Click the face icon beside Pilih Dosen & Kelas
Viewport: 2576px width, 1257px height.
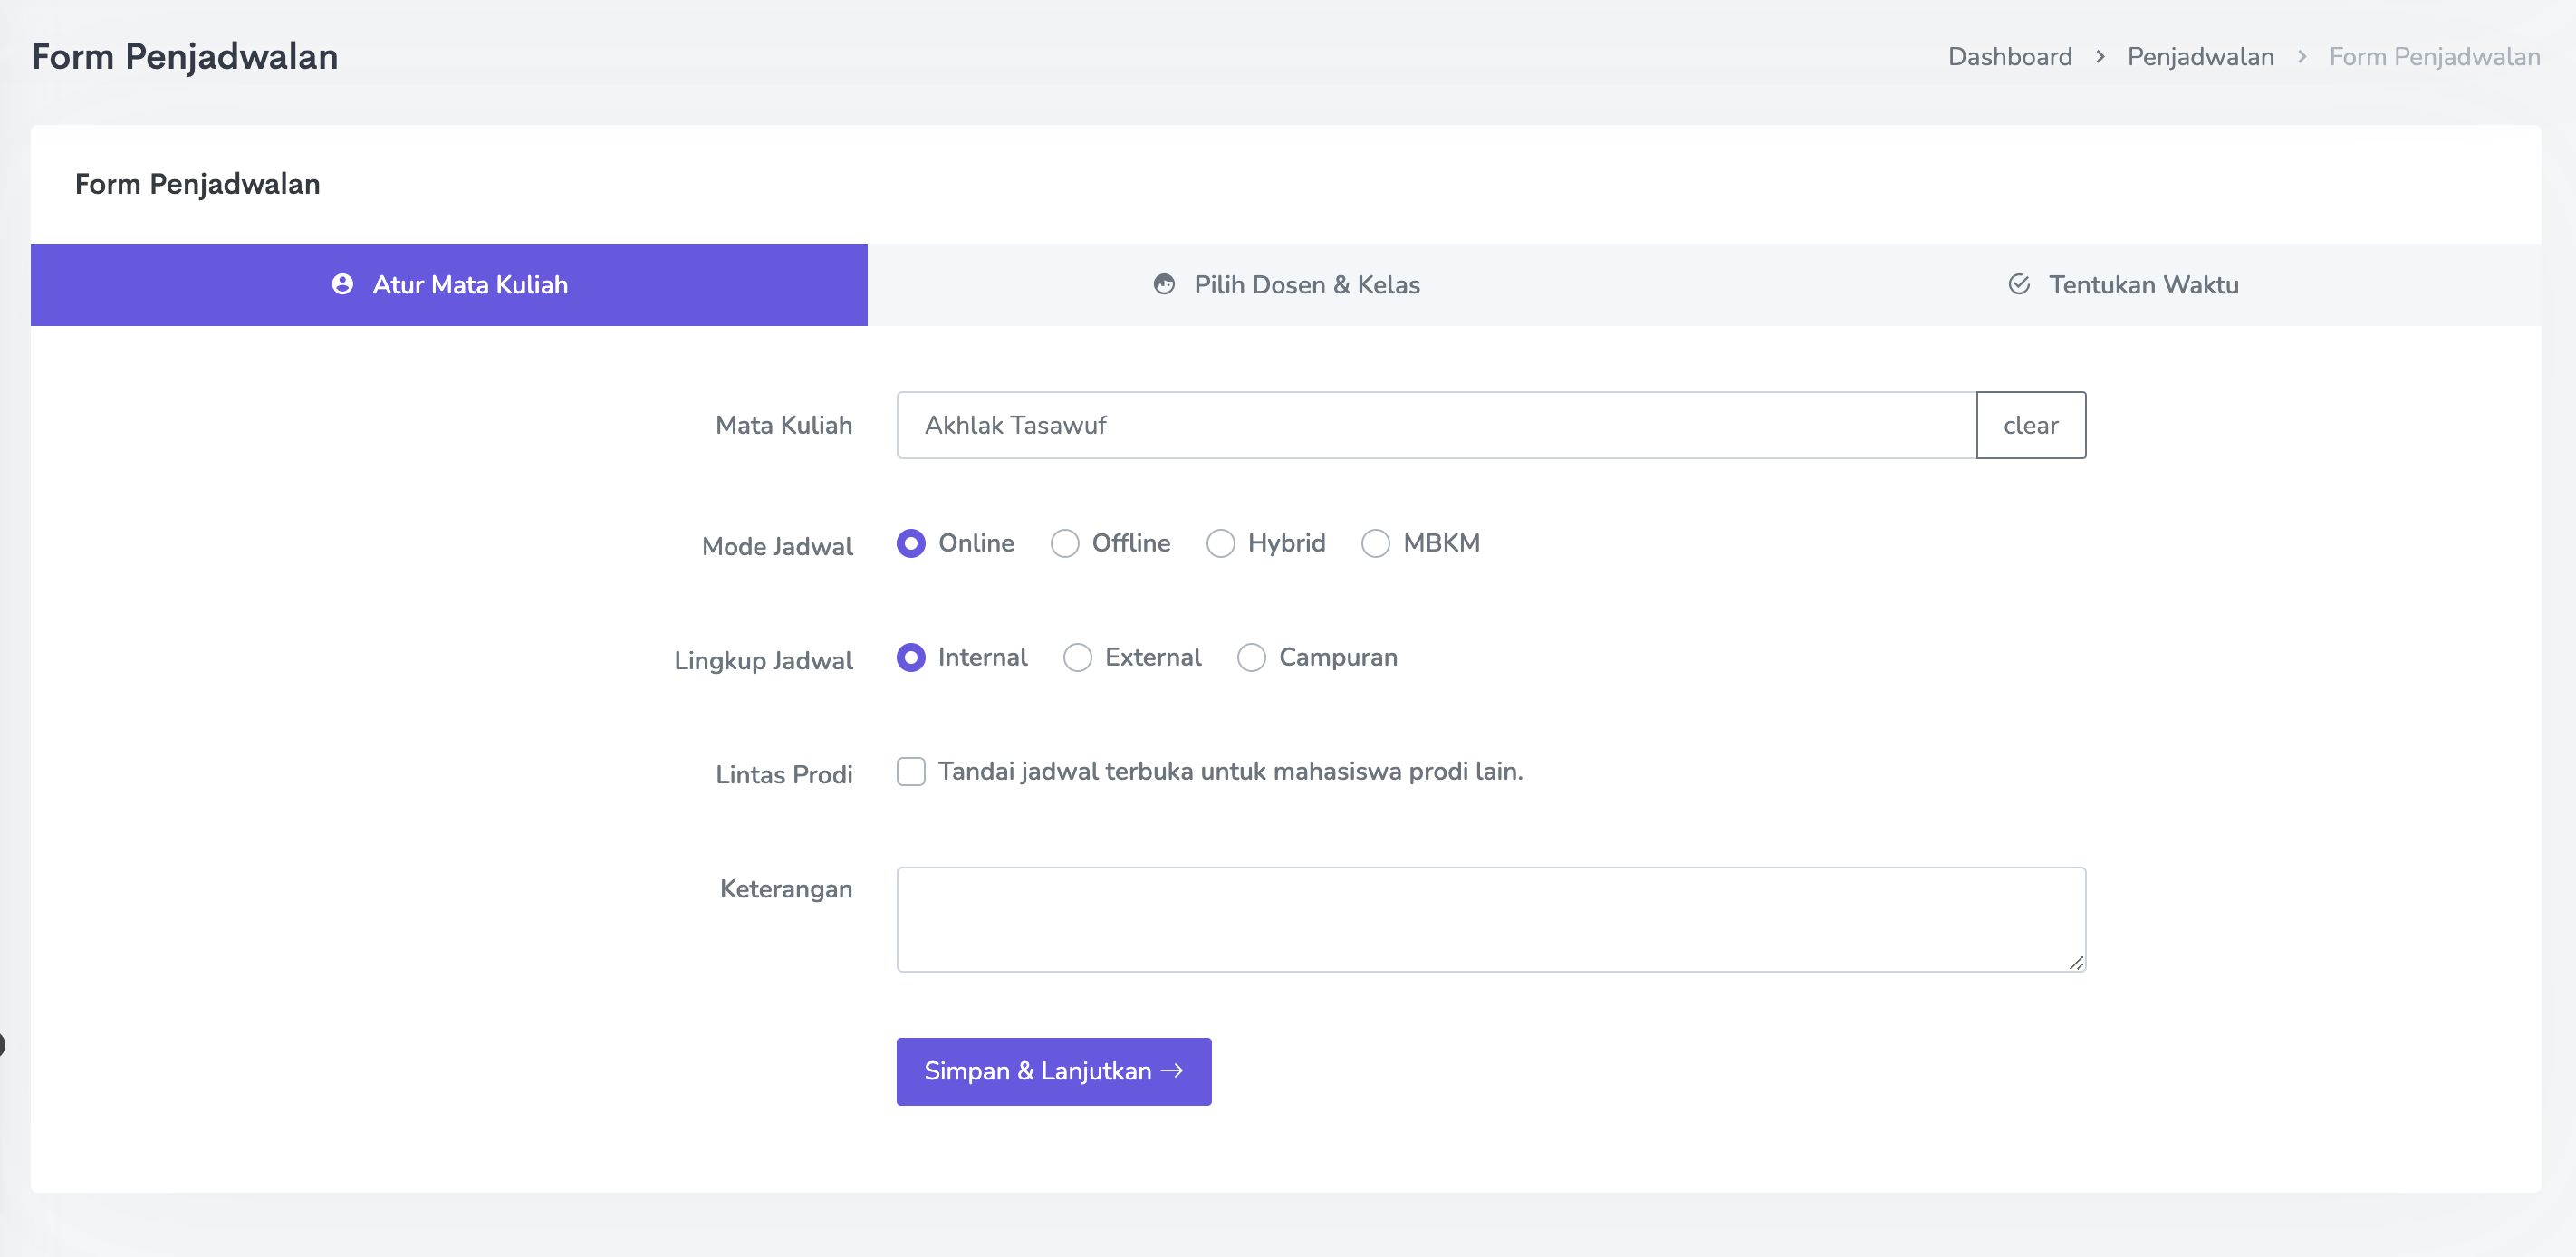coord(1164,285)
